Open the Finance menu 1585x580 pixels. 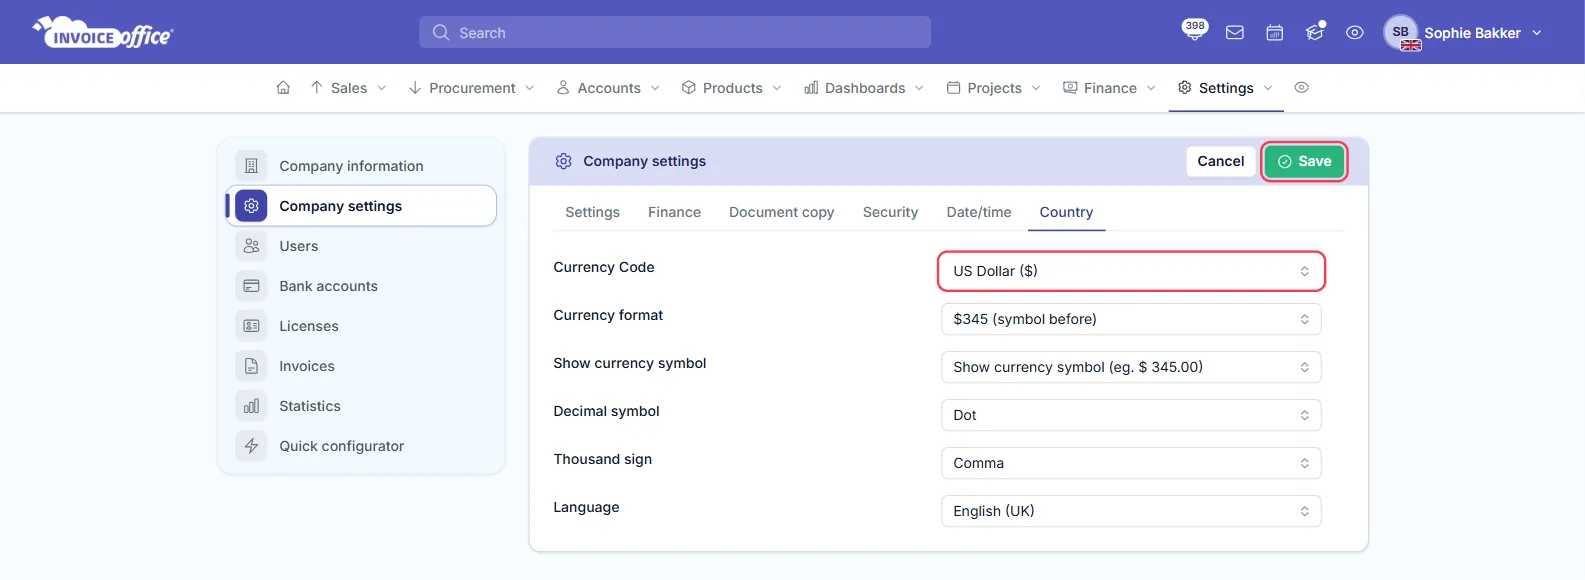pos(1109,88)
